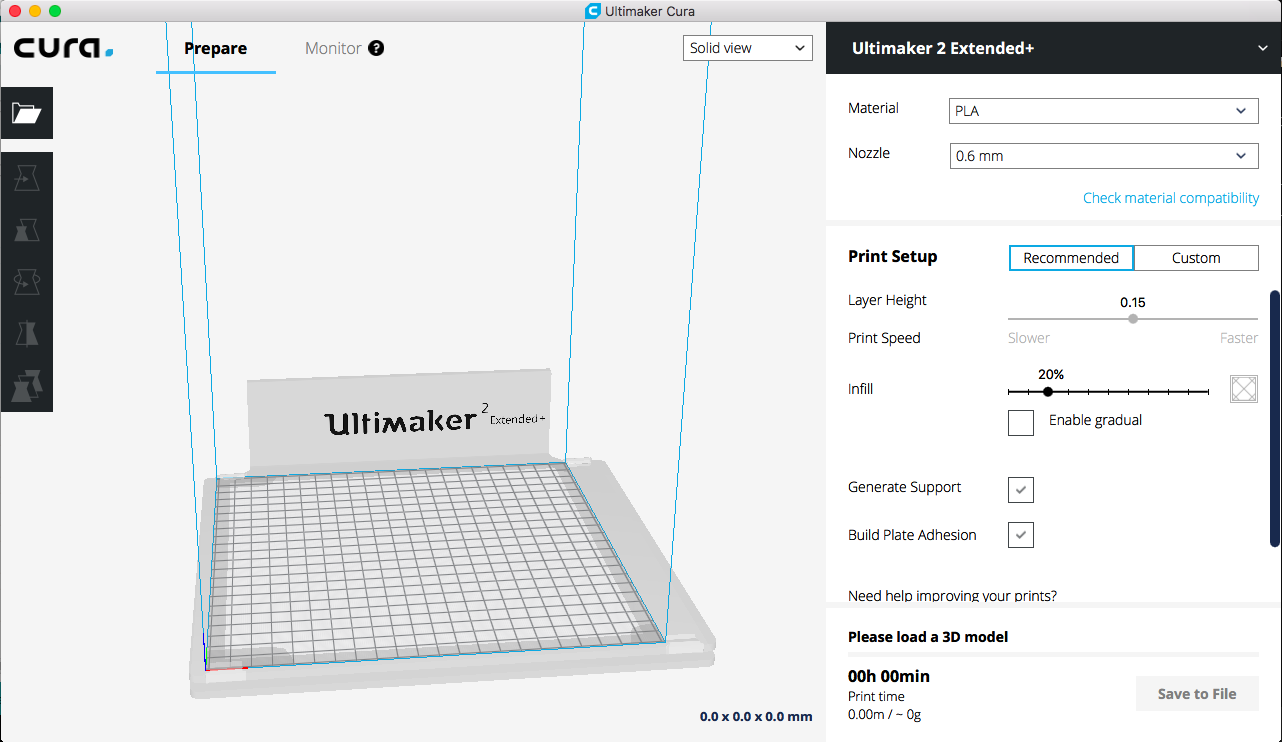The image size is (1282, 742).
Task: Open the Solid view dropdown
Action: tap(748, 48)
